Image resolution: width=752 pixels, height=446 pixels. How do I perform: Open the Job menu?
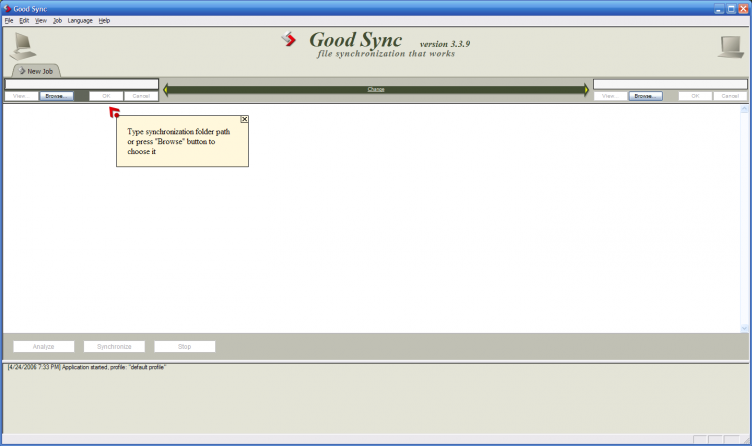coord(57,20)
